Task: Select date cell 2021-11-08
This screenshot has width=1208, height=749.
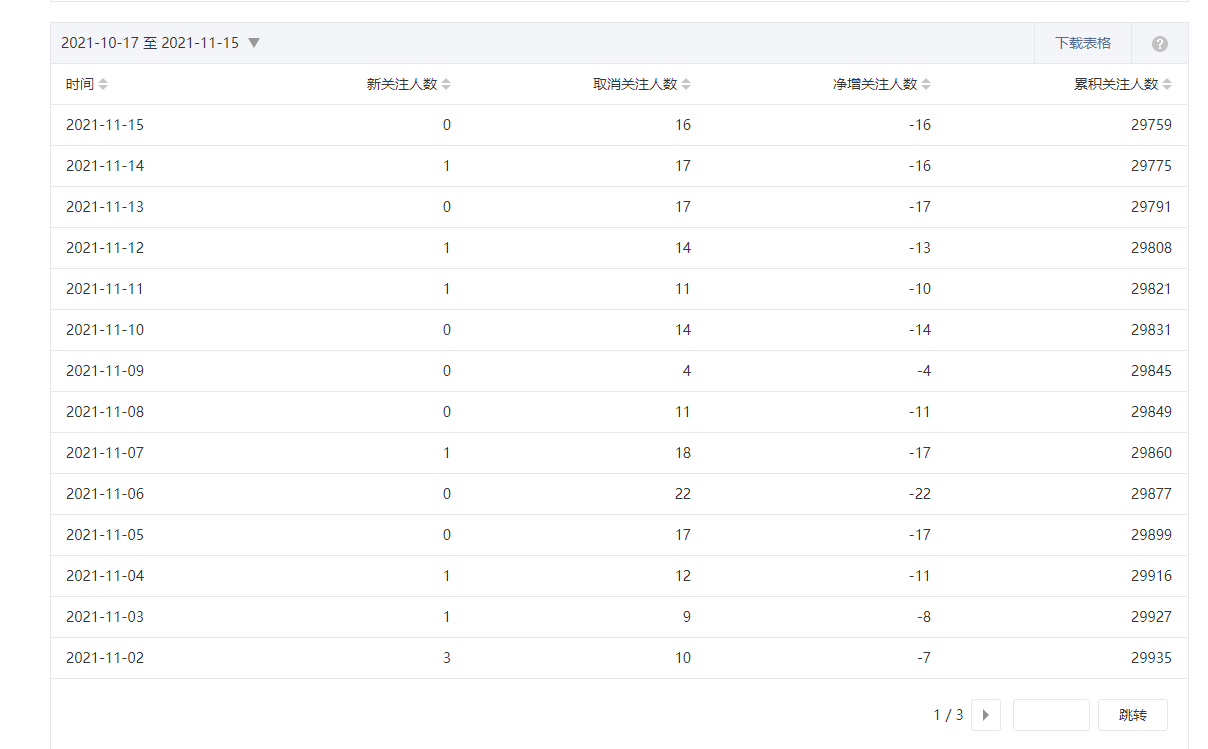Action: point(105,412)
